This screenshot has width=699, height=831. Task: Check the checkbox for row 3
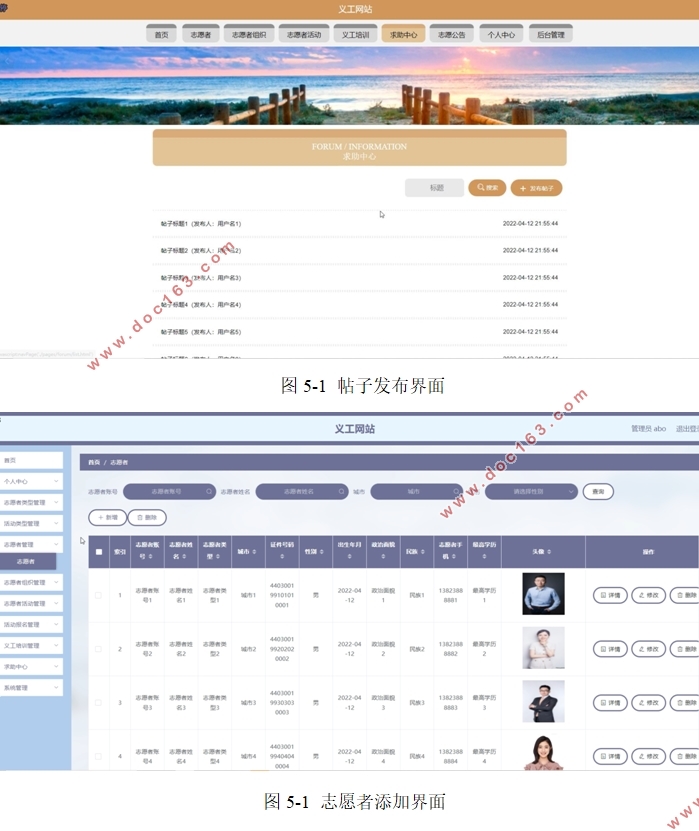pyautogui.click(x=99, y=703)
